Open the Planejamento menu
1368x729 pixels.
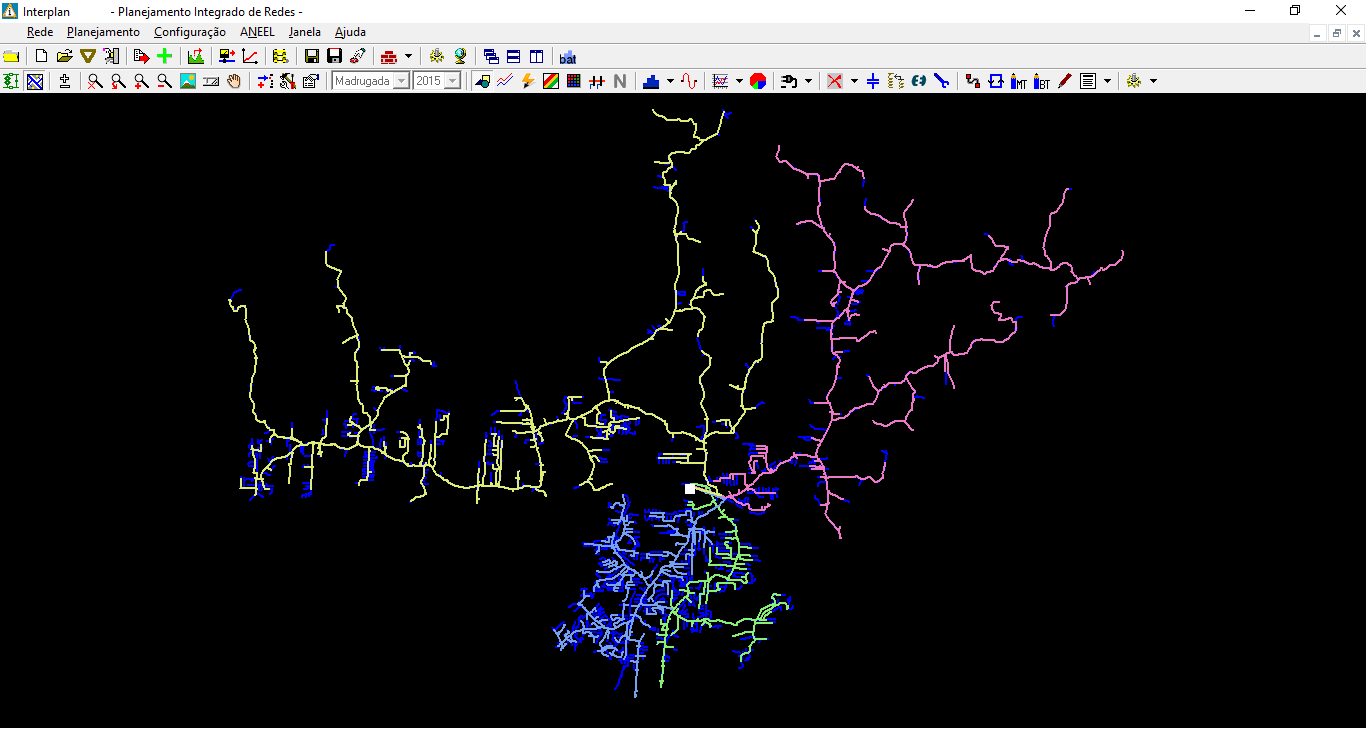(103, 32)
